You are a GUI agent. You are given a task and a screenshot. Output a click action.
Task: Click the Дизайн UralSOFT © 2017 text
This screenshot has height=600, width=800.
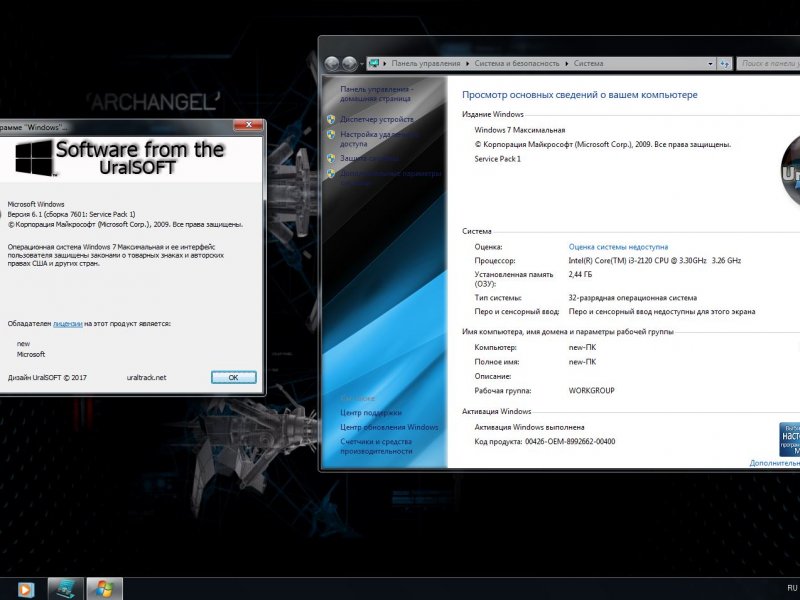(x=47, y=378)
